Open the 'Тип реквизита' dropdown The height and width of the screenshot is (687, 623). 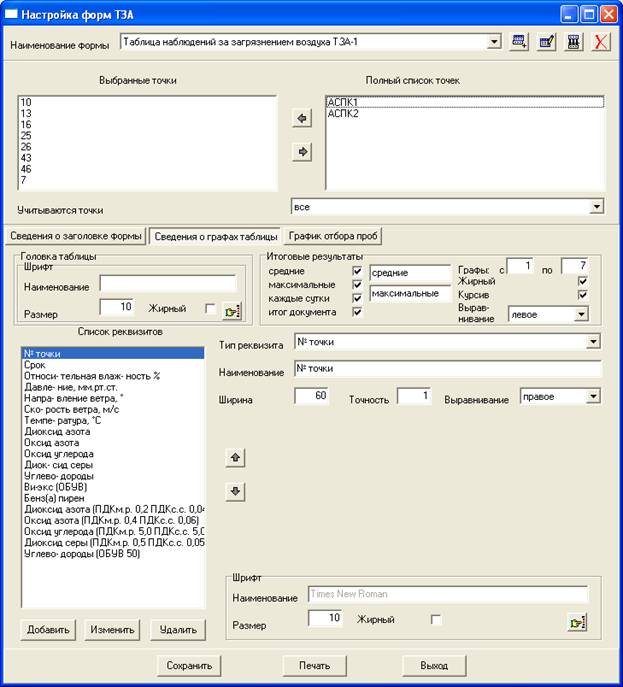[x=594, y=342]
